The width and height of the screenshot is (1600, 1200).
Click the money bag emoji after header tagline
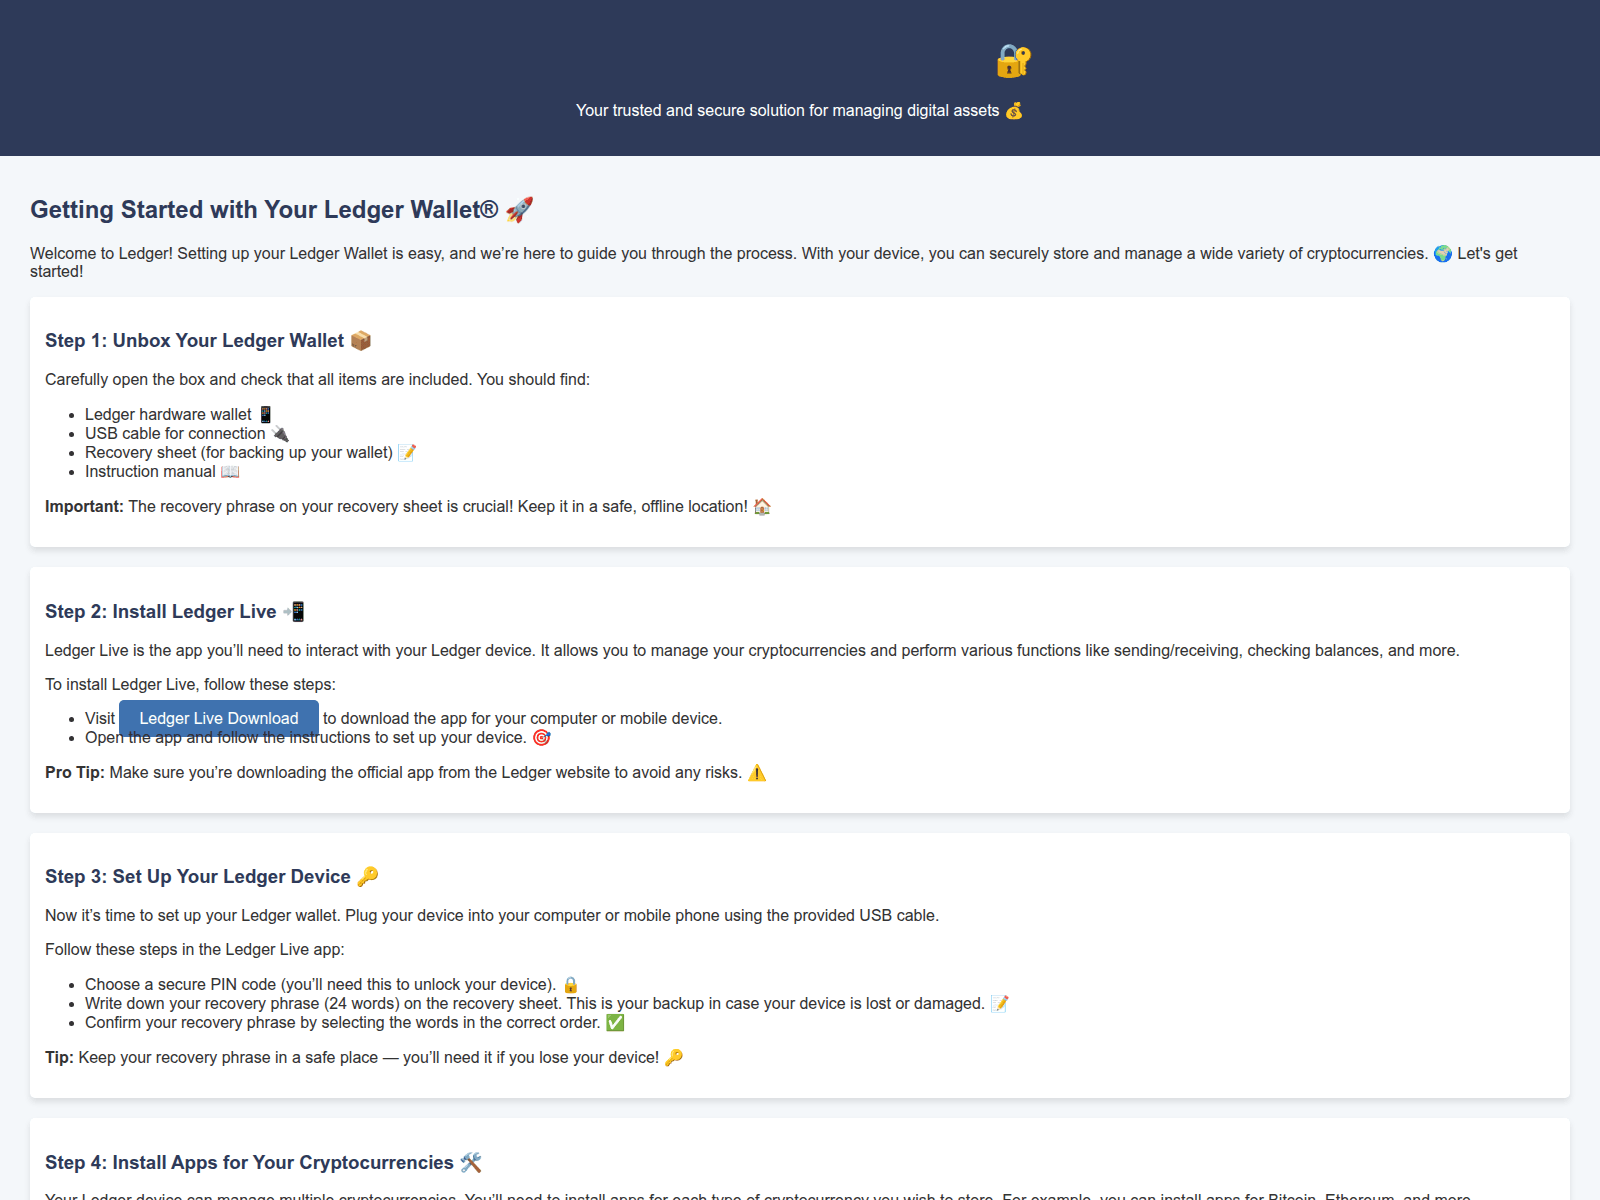pyautogui.click(x=1014, y=111)
